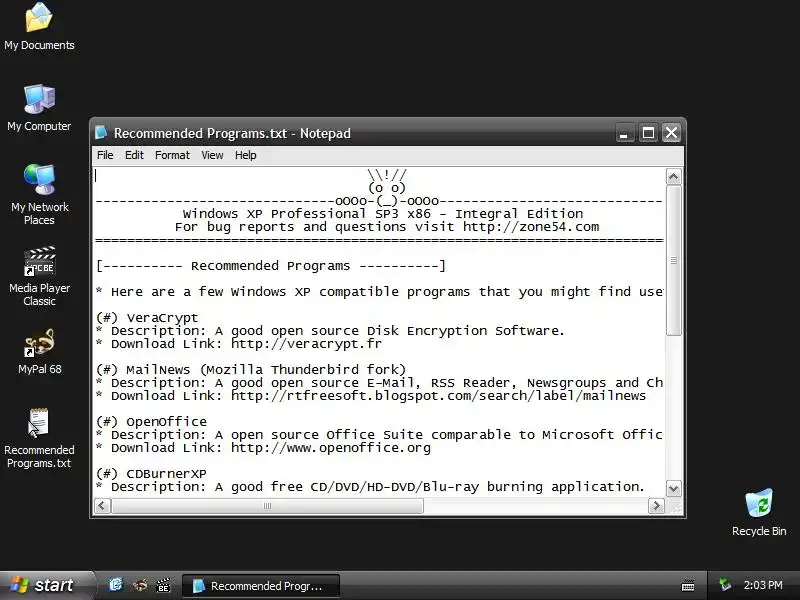Click the text http://veracrypt.fr
Viewport: 800px width, 600px height.
tap(306, 344)
